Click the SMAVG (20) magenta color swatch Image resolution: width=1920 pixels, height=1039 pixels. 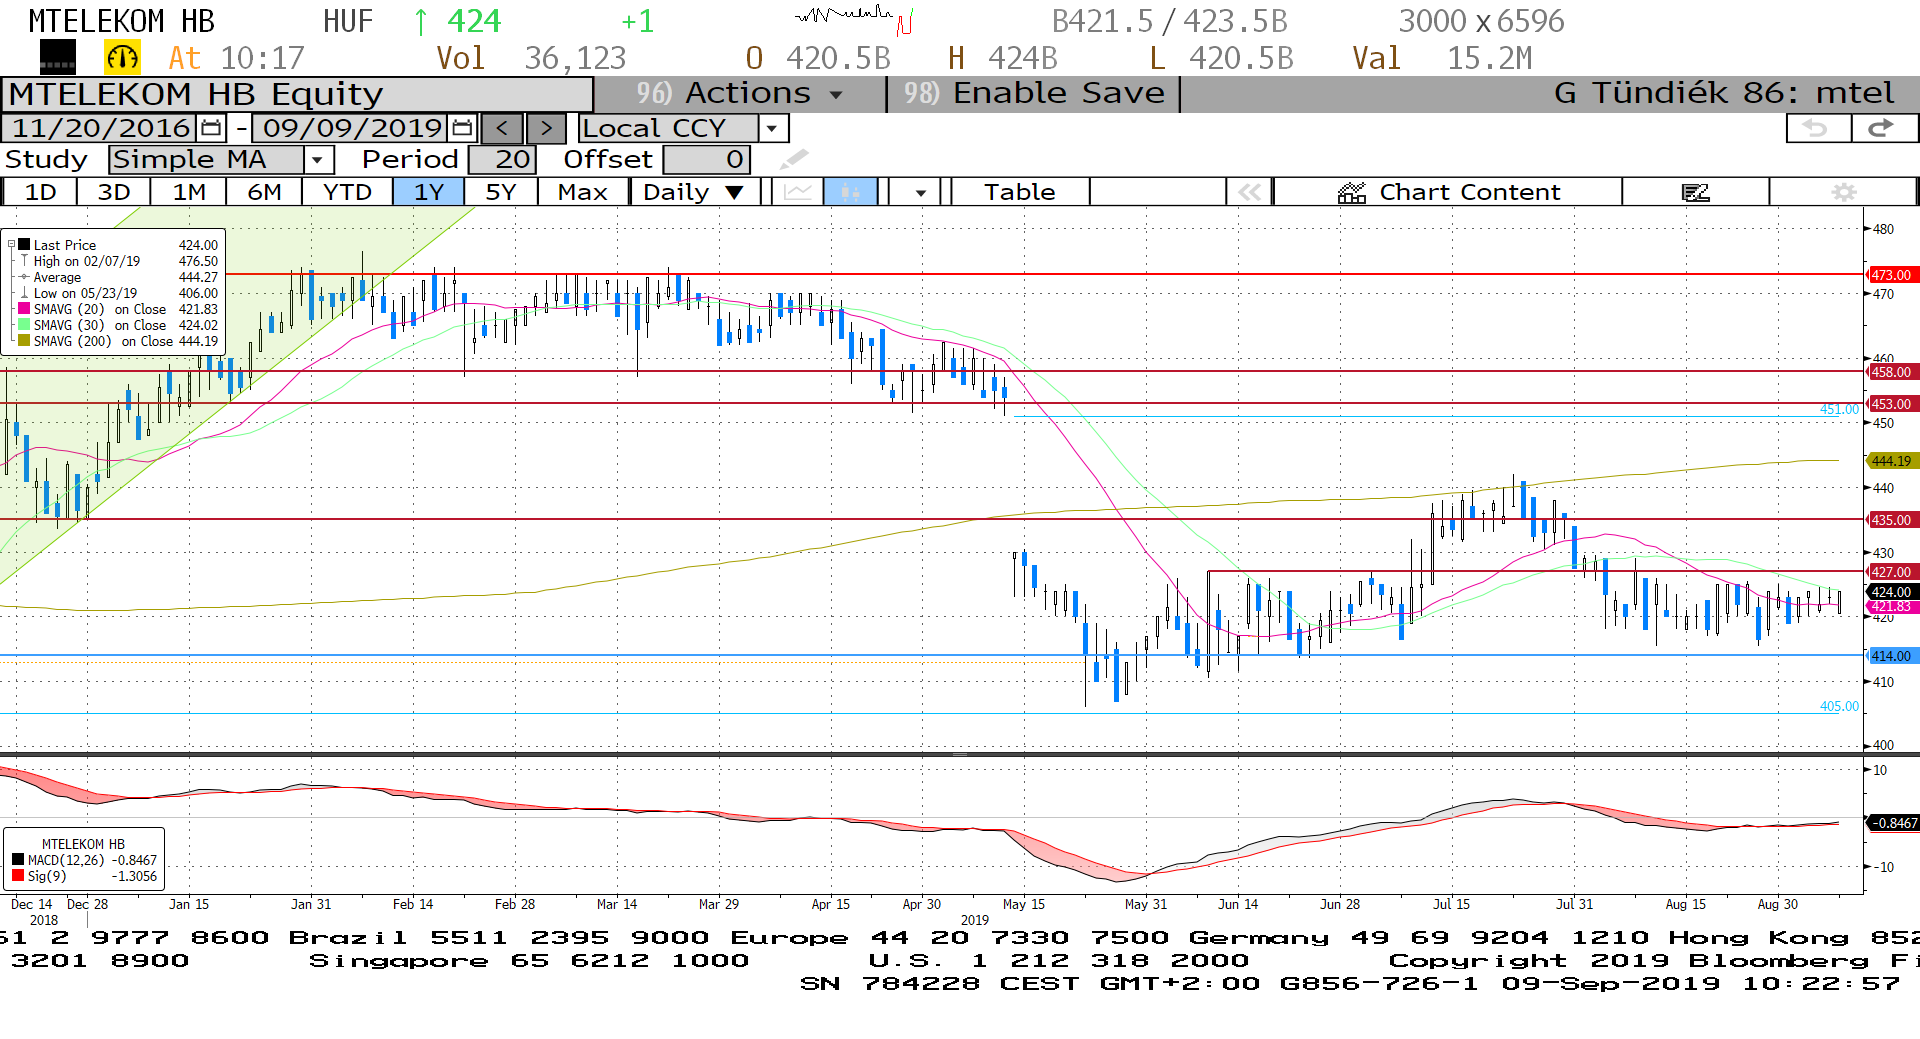pyautogui.click(x=24, y=309)
